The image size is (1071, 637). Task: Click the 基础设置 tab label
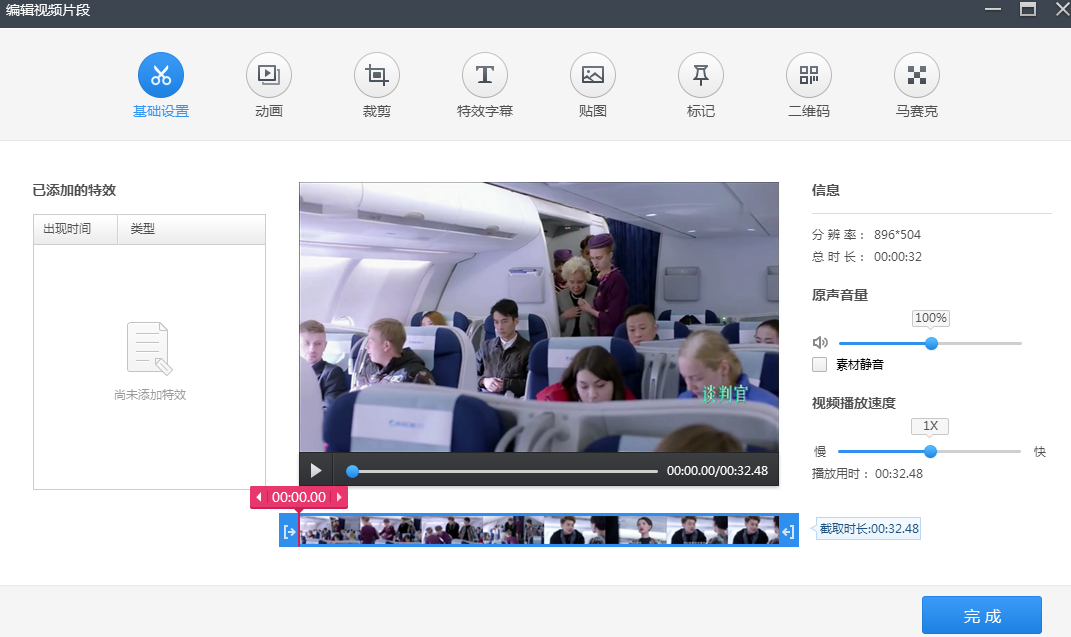point(161,111)
